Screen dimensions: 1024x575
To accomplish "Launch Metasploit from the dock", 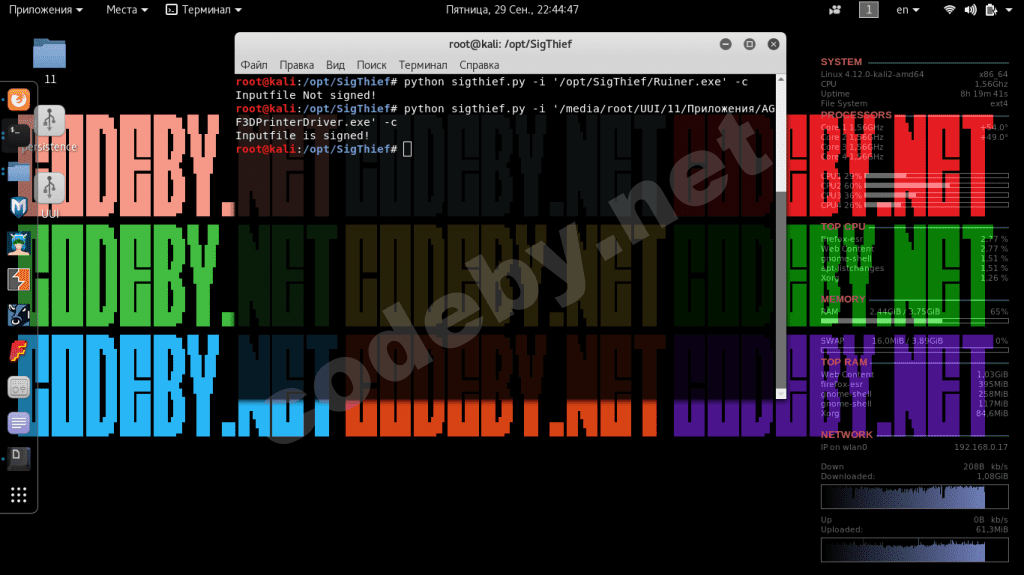I will tap(18, 207).
